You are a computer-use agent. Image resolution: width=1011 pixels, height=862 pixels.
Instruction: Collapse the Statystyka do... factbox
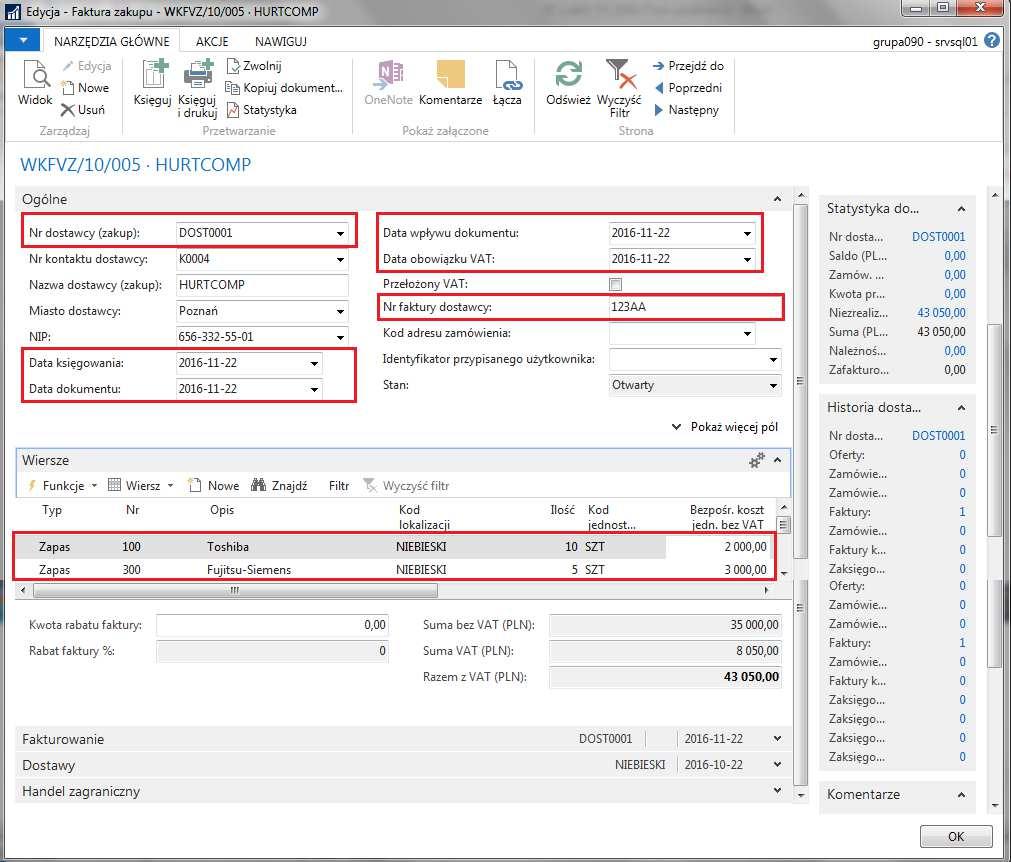click(x=961, y=209)
